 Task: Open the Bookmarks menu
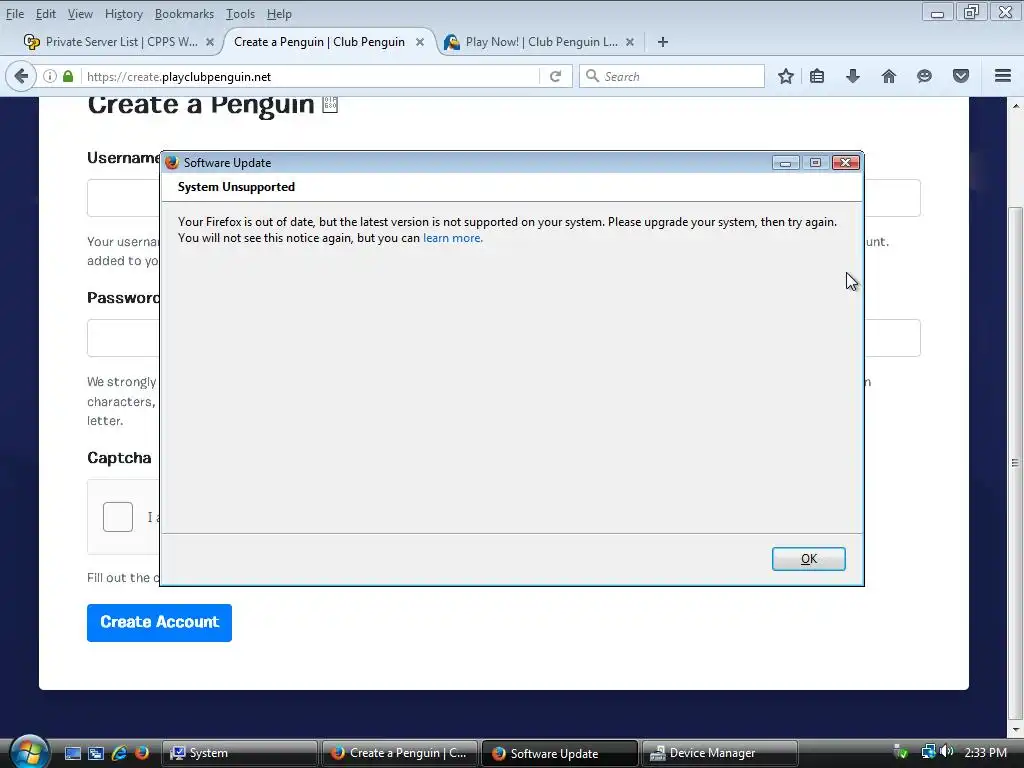[184, 14]
